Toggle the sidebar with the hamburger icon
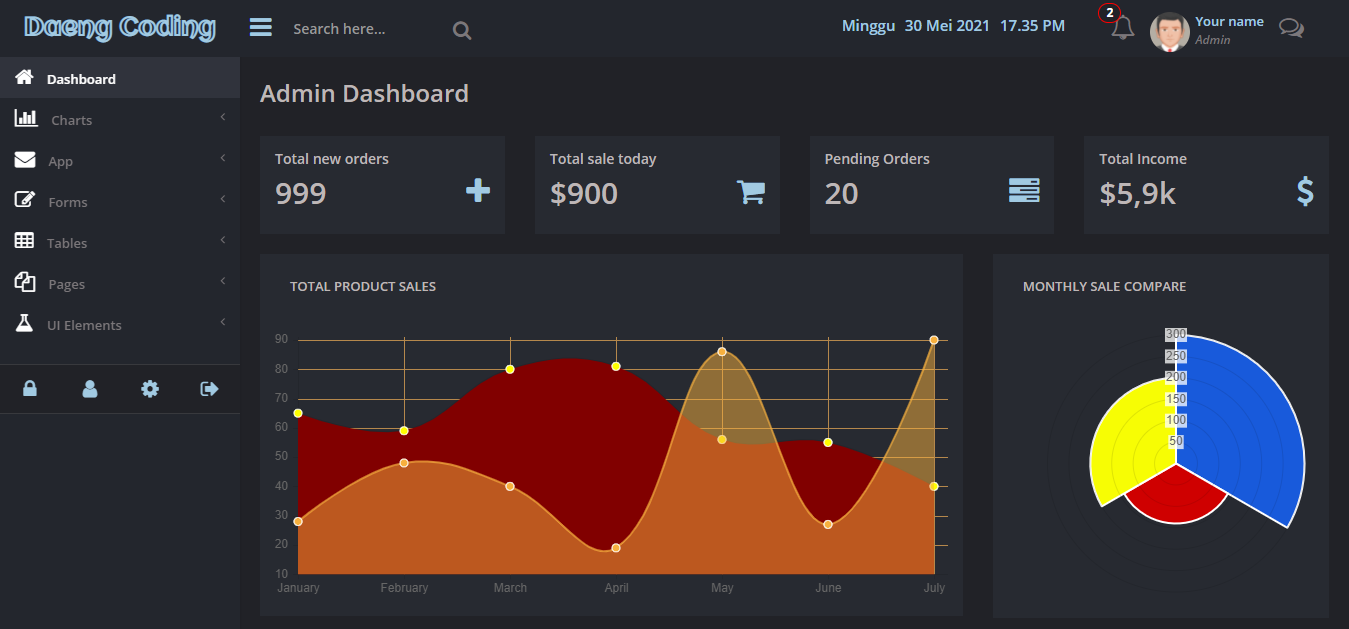The height and width of the screenshot is (629, 1349). click(260, 27)
